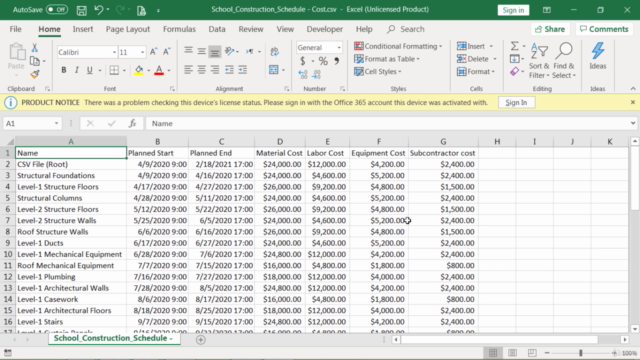Click the Clear eraser icon
The width and height of the screenshot is (640, 360).
(x=515, y=71)
